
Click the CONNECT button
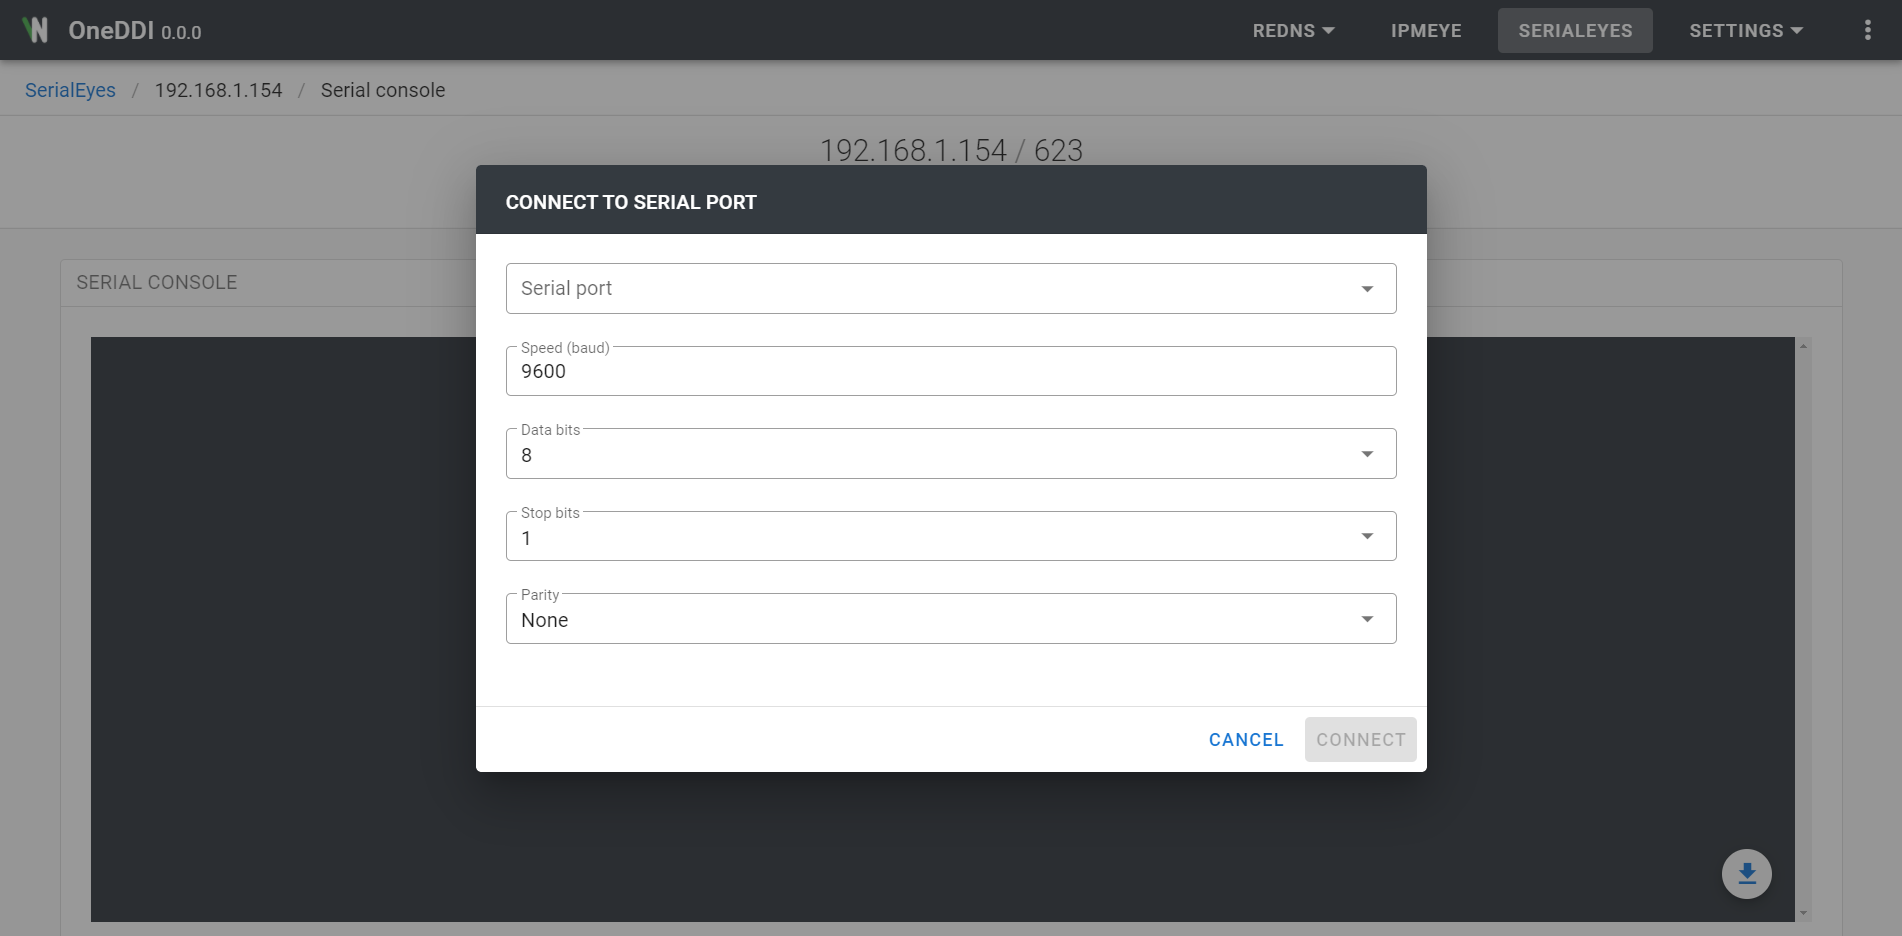pos(1360,740)
